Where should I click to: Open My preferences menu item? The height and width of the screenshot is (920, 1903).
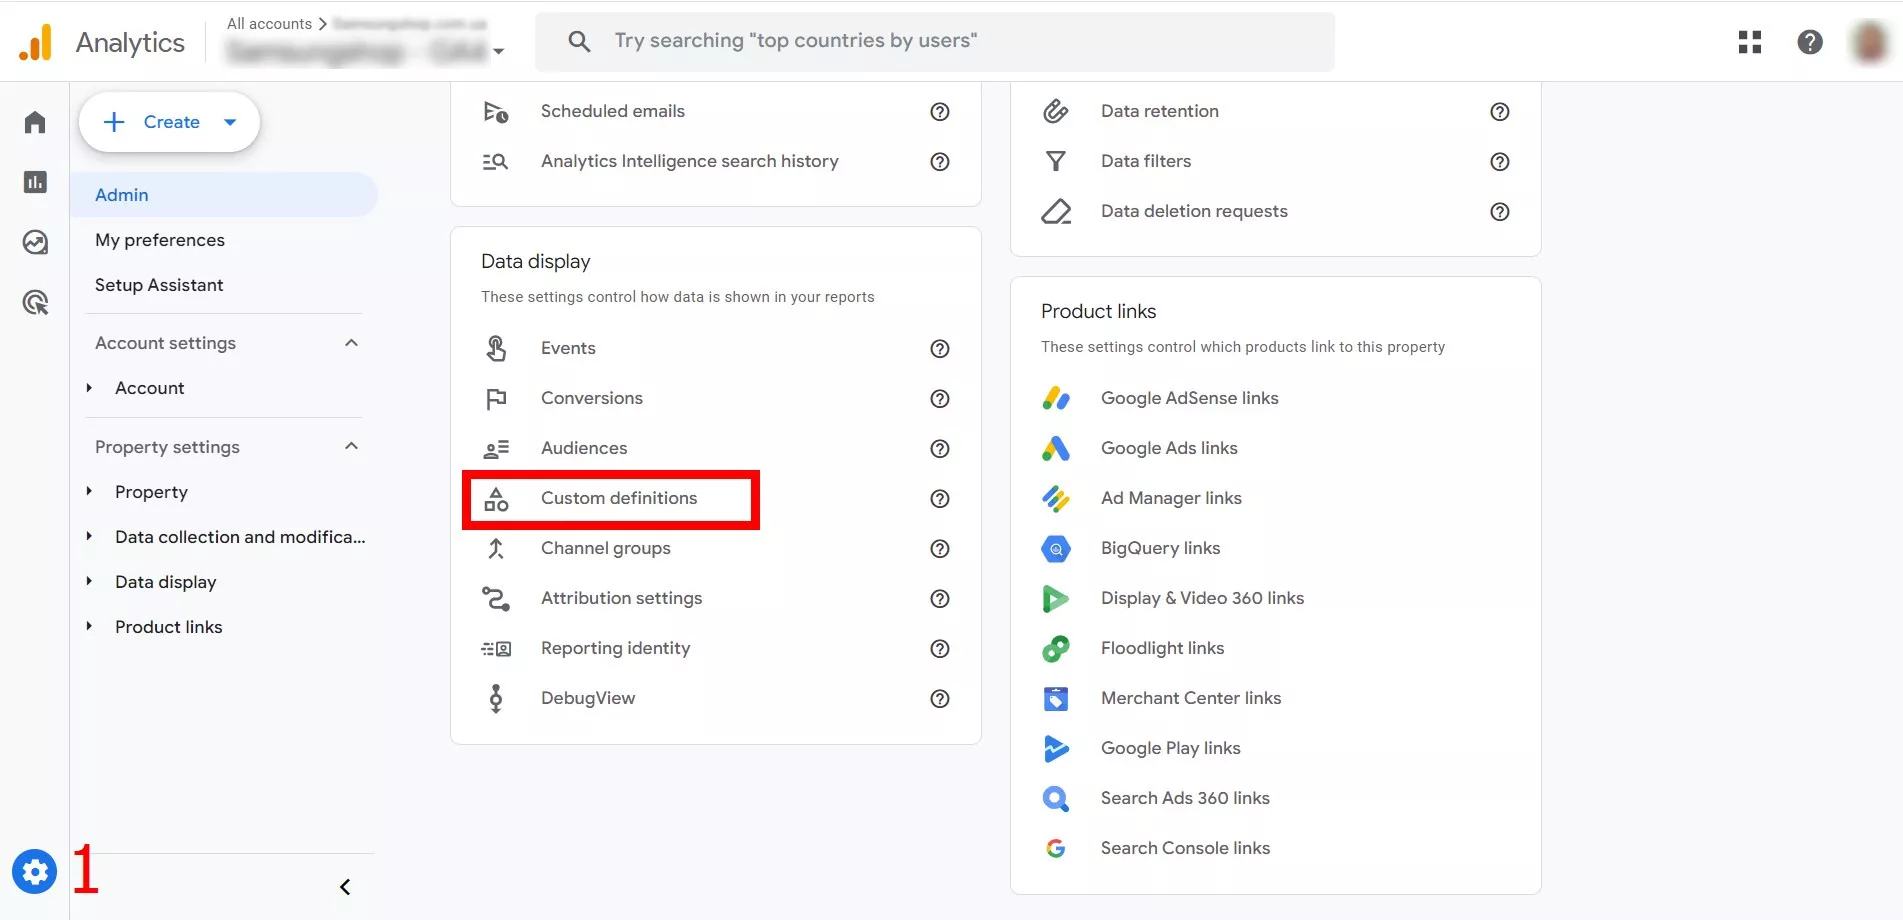point(160,240)
